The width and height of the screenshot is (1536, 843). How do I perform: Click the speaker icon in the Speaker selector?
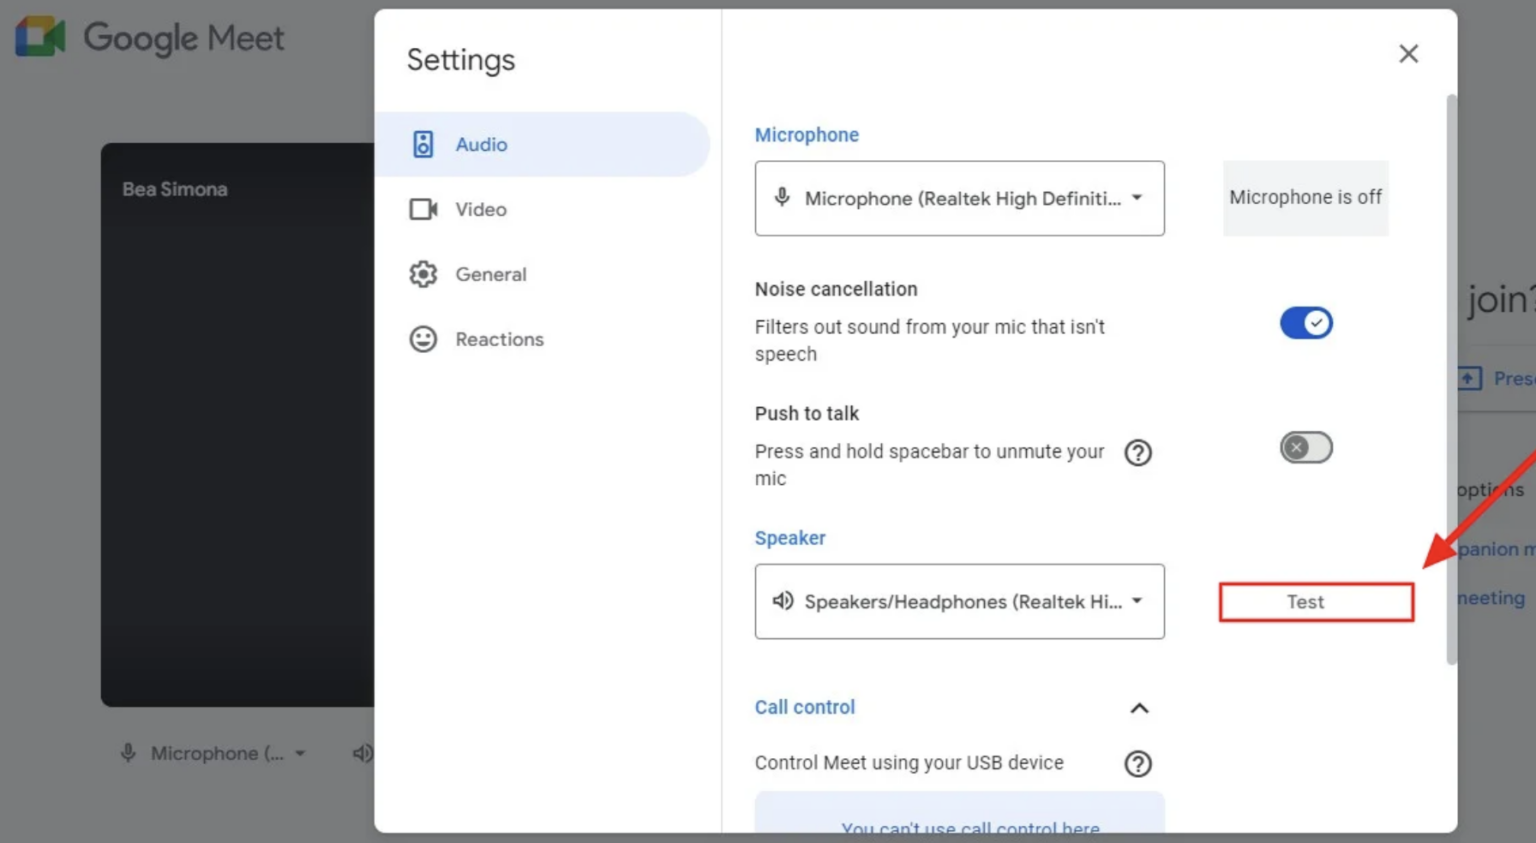pos(781,601)
